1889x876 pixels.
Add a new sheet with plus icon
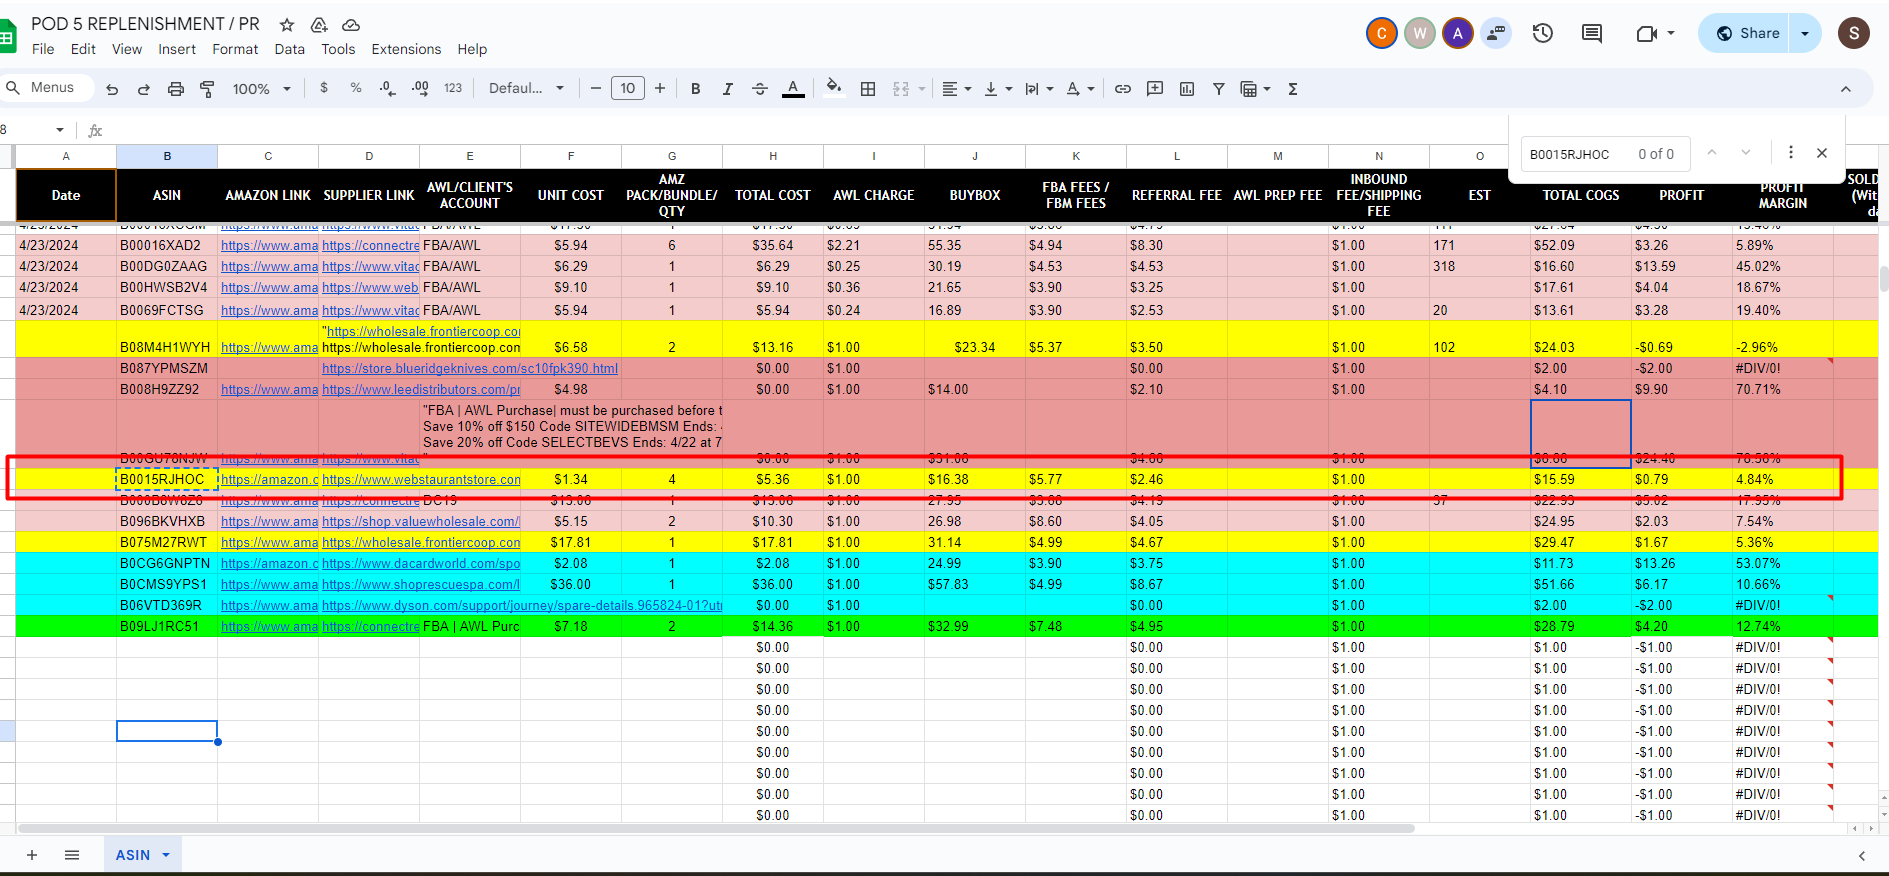(x=32, y=855)
